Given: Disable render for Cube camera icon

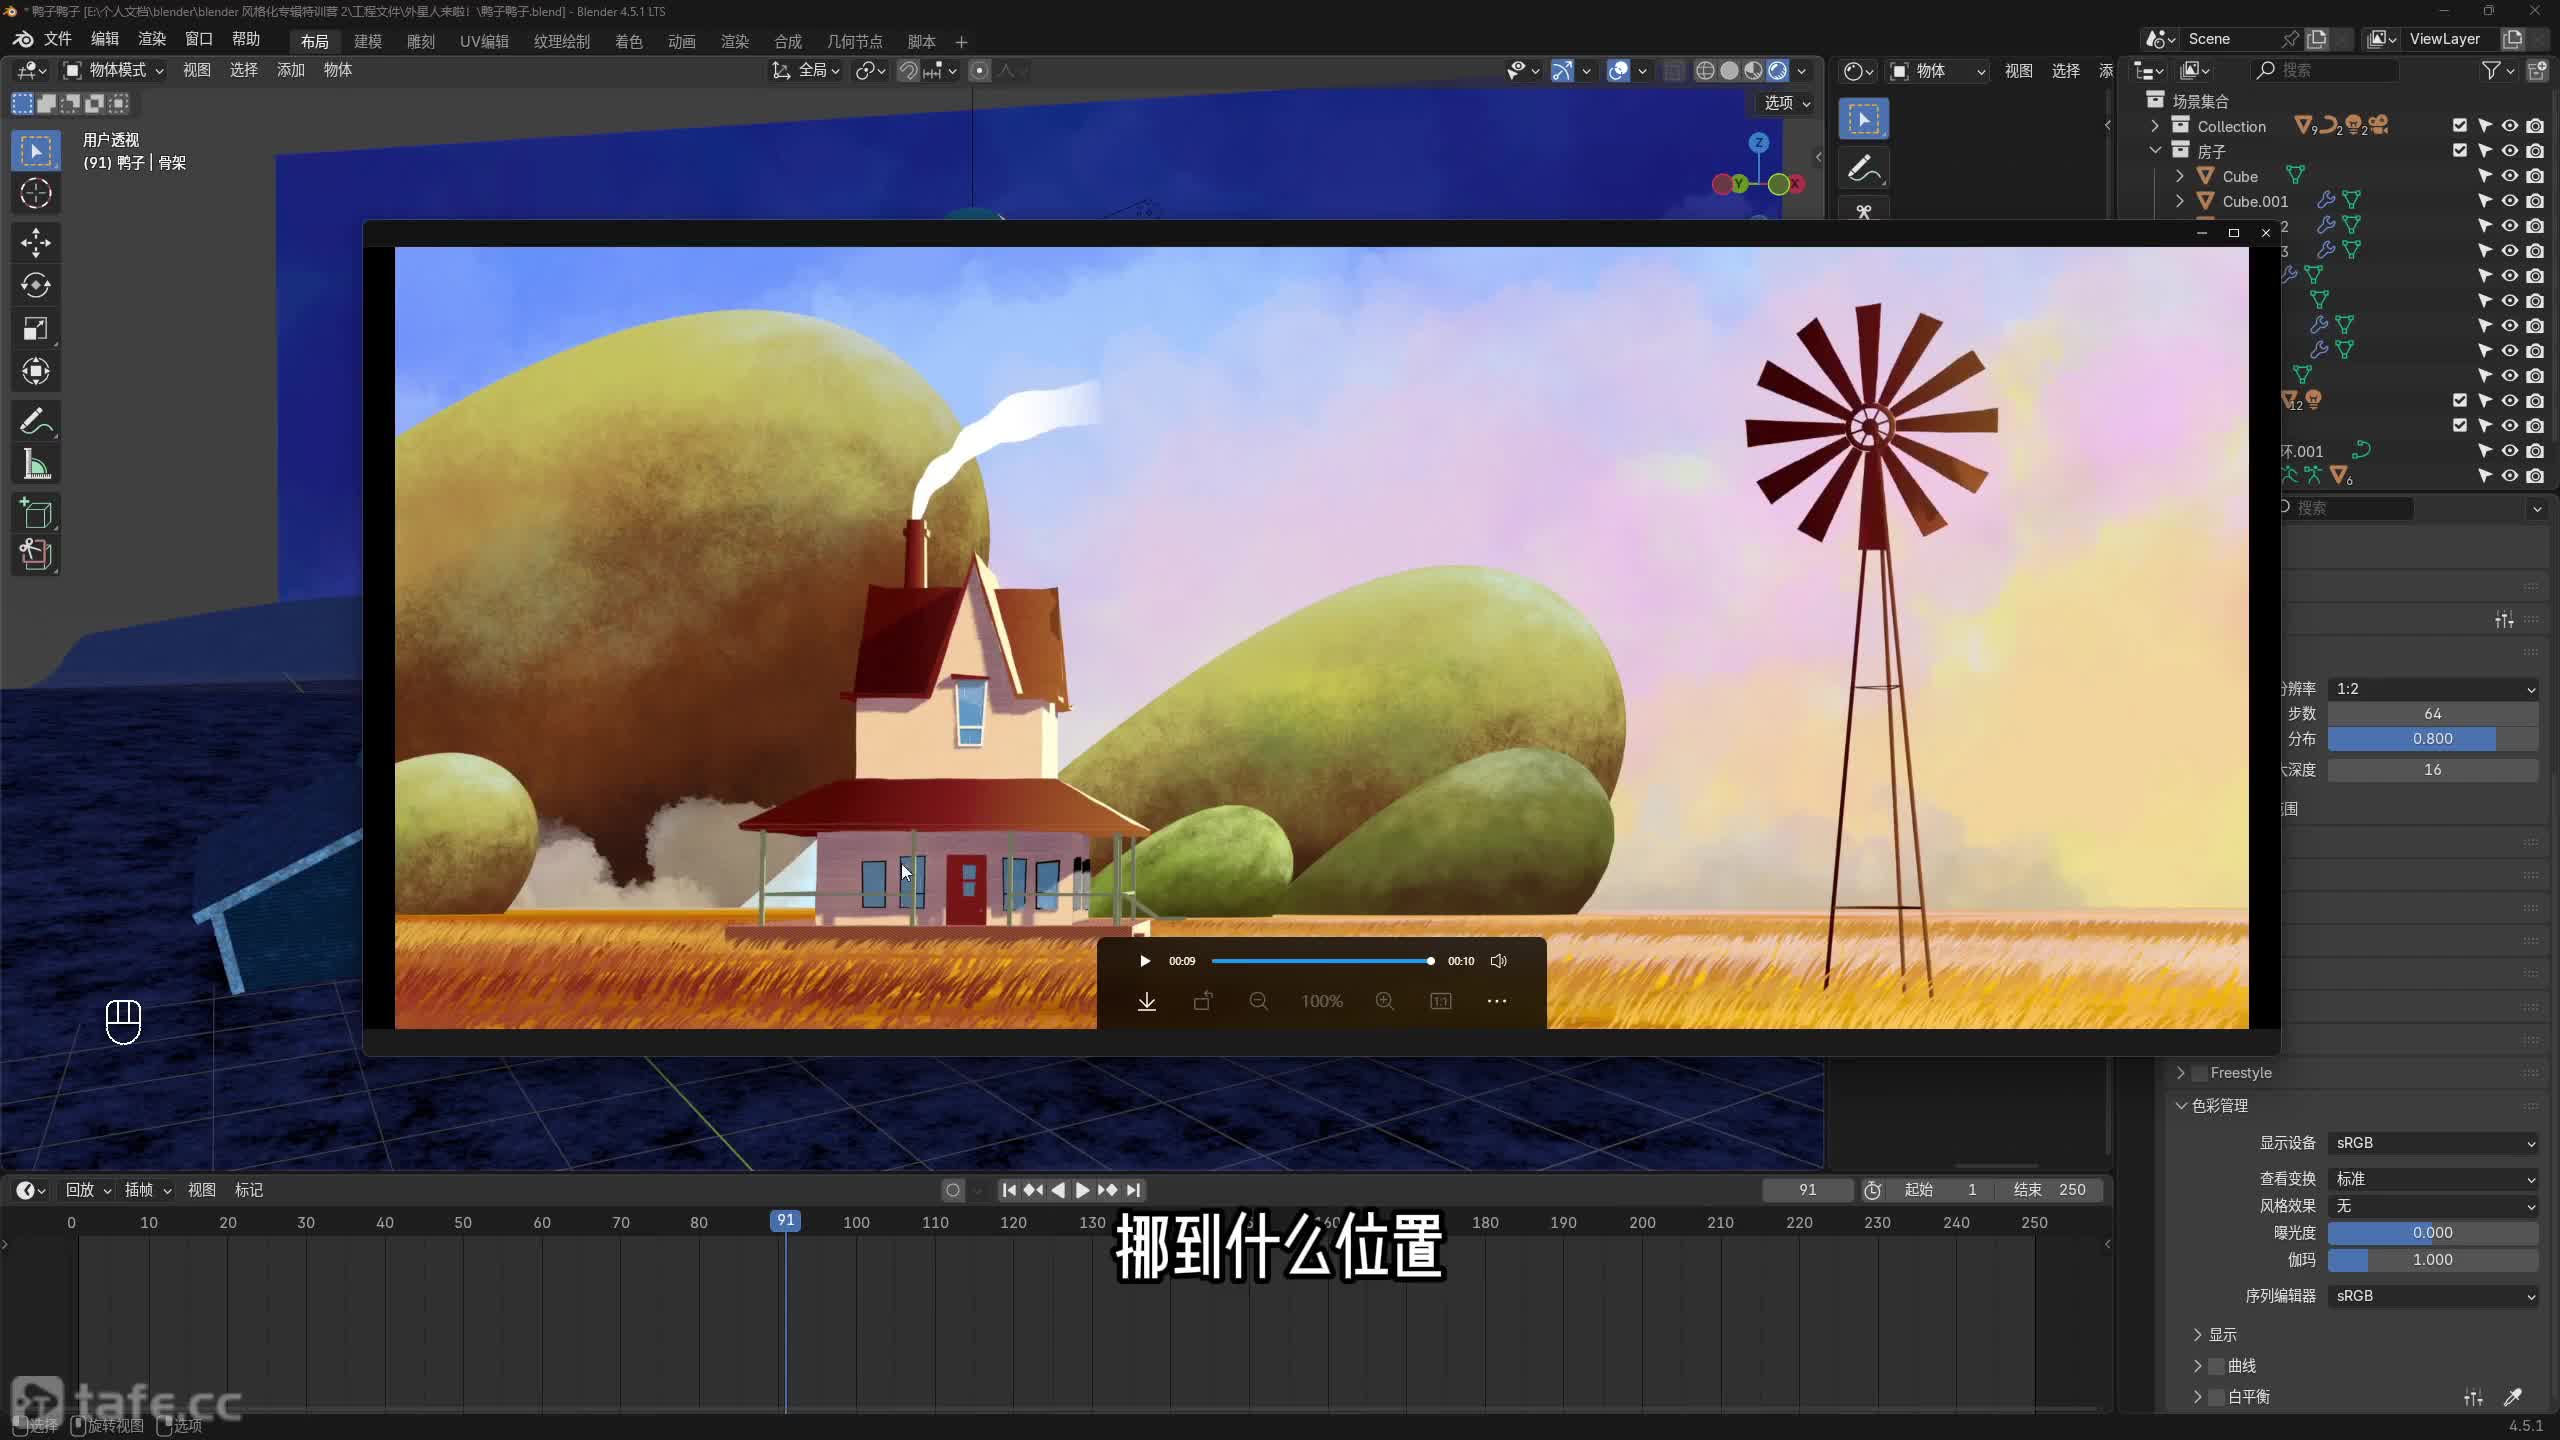Looking at the screenshot, I should [2535, 176].
